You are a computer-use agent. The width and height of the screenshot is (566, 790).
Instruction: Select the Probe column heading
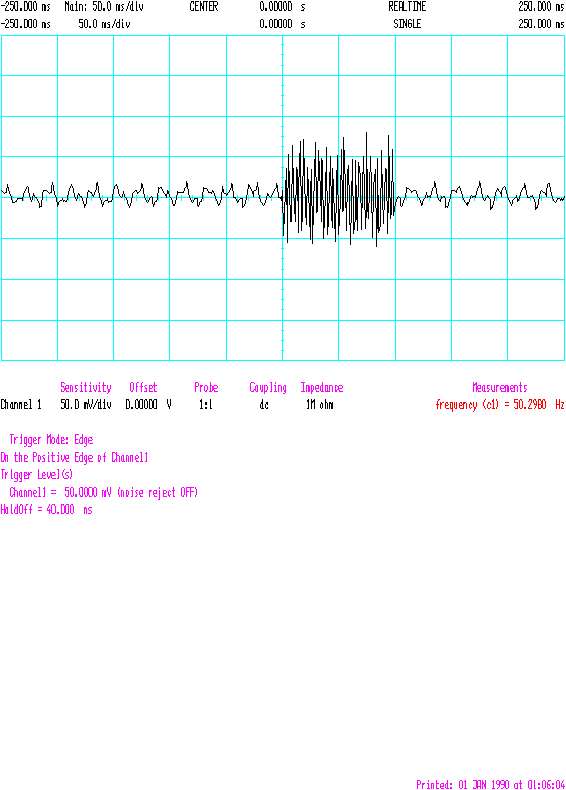[x=206, y=387]
